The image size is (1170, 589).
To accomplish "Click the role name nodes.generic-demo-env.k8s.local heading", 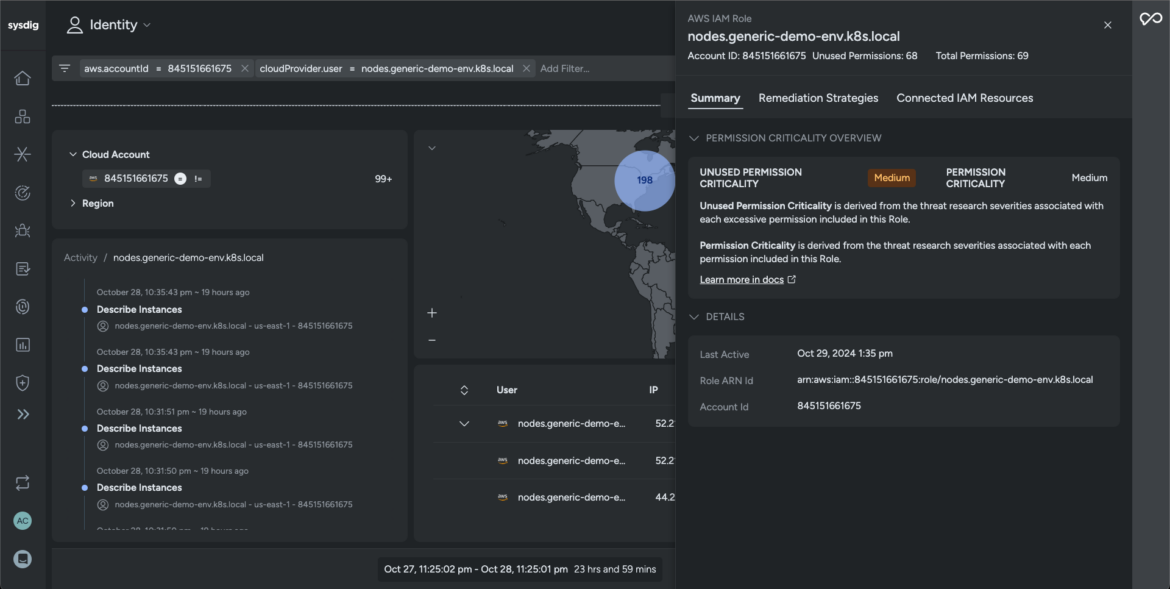I will 793,36.
